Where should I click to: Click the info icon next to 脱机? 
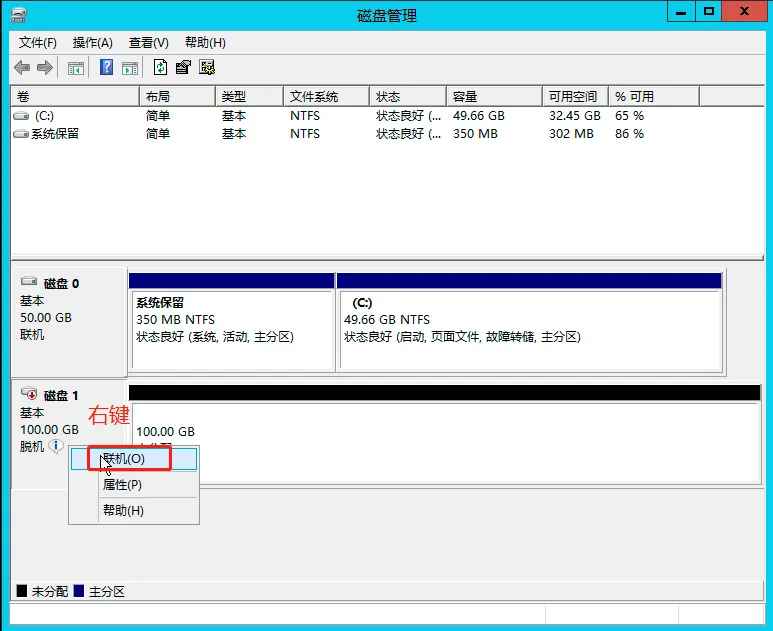pyautogui.click(x=56, y=446)
